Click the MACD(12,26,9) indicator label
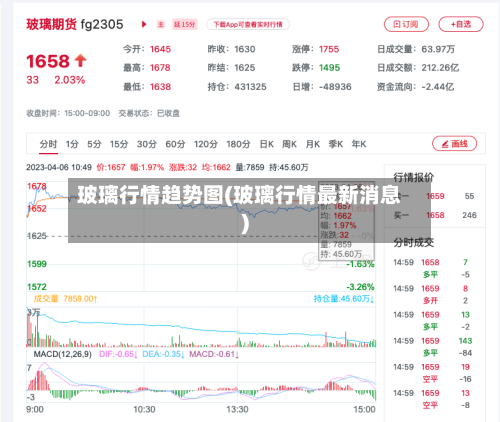Image resolution: width=500 pixels, height=422 pixels. [x=63, y=354]
